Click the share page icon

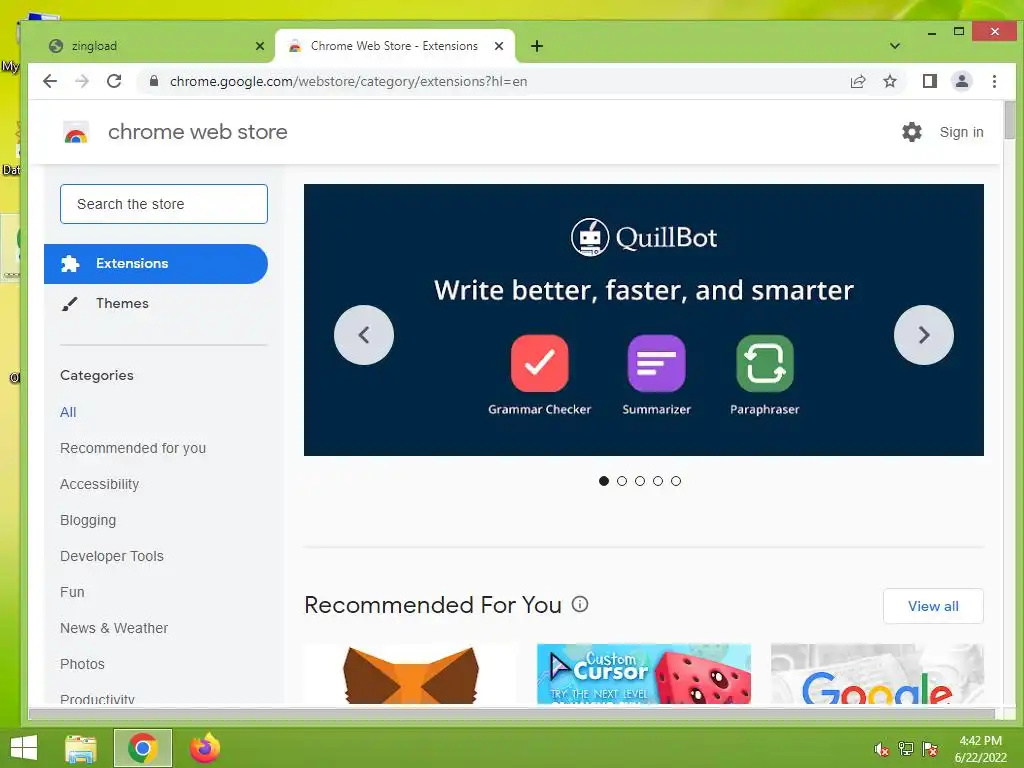[857, 81]
